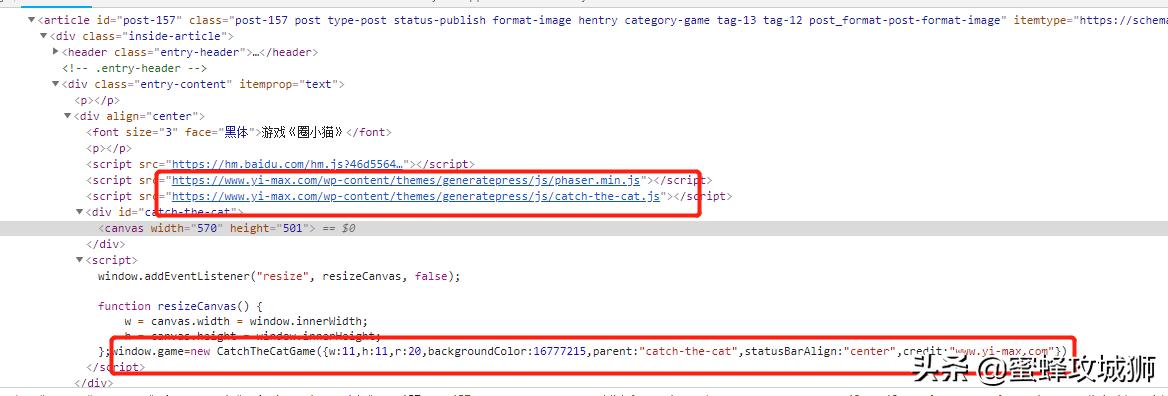The width and height of the screenshot is (1168, 396).
Task: Collapse the div entry-content node
Action: (55, 84)
